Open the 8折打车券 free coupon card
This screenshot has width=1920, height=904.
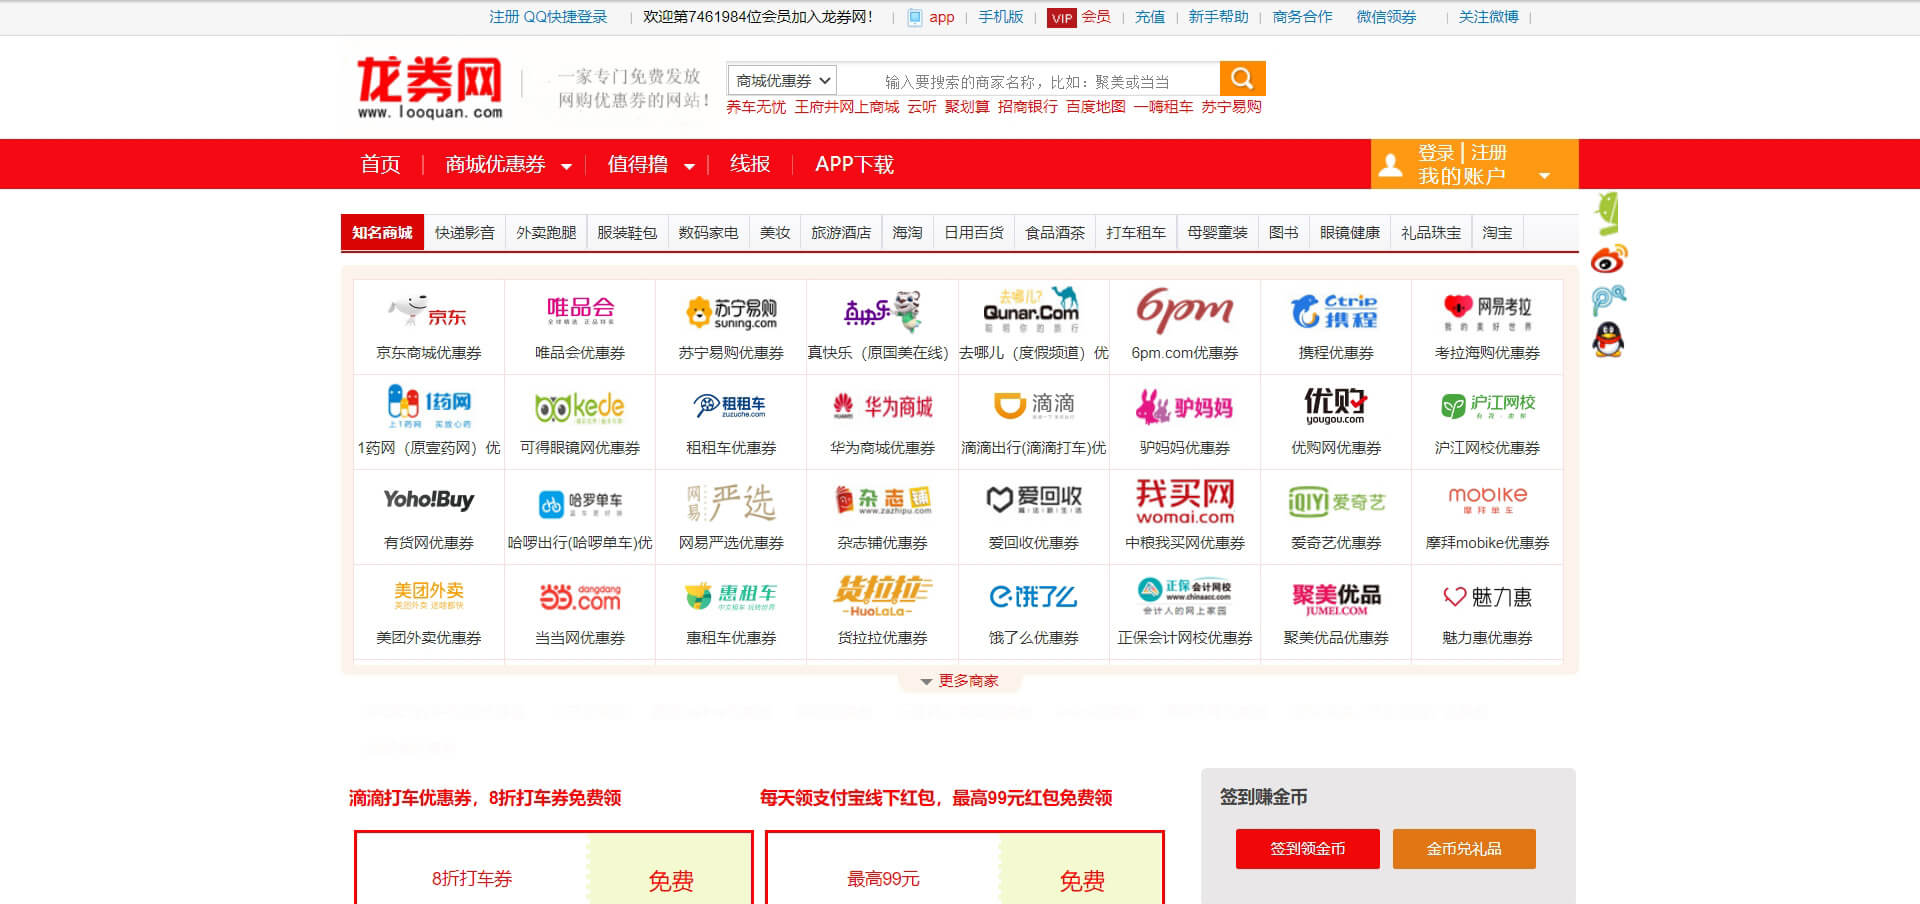(553, 868)
